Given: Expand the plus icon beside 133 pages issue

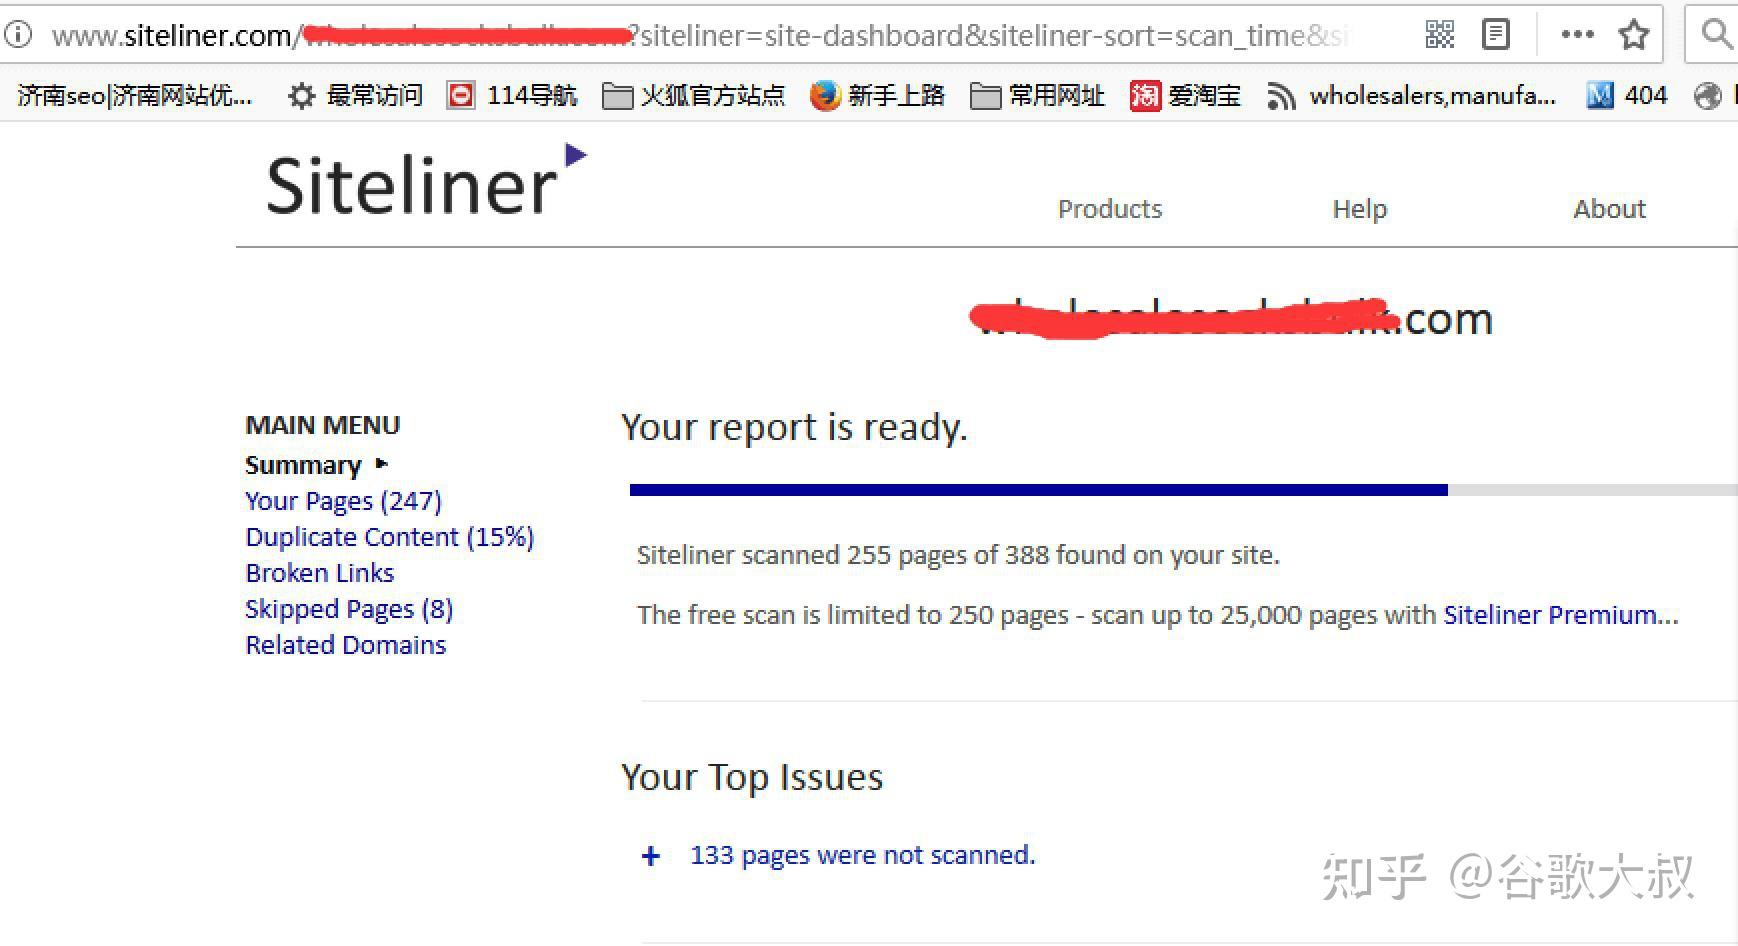Looking at the screenshot, I should pyautogui.click(x=651, y=856).
